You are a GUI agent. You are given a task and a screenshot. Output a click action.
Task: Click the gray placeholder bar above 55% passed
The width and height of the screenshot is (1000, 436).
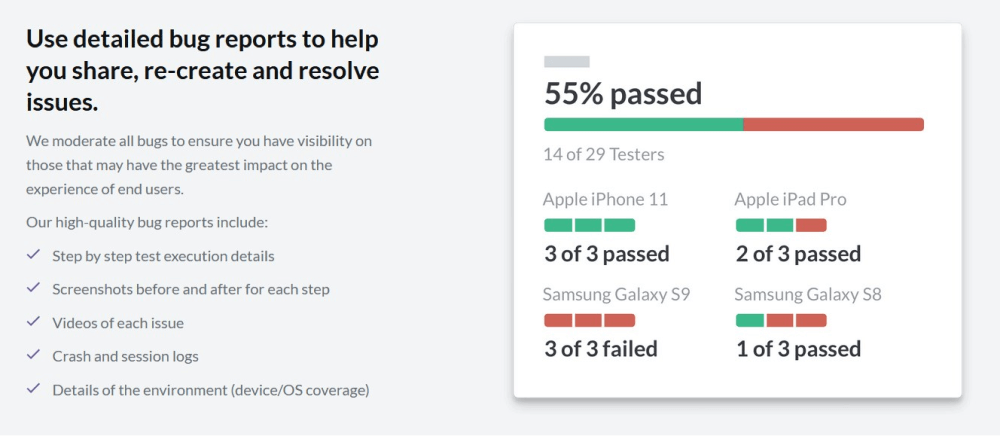tap(566, 62)
